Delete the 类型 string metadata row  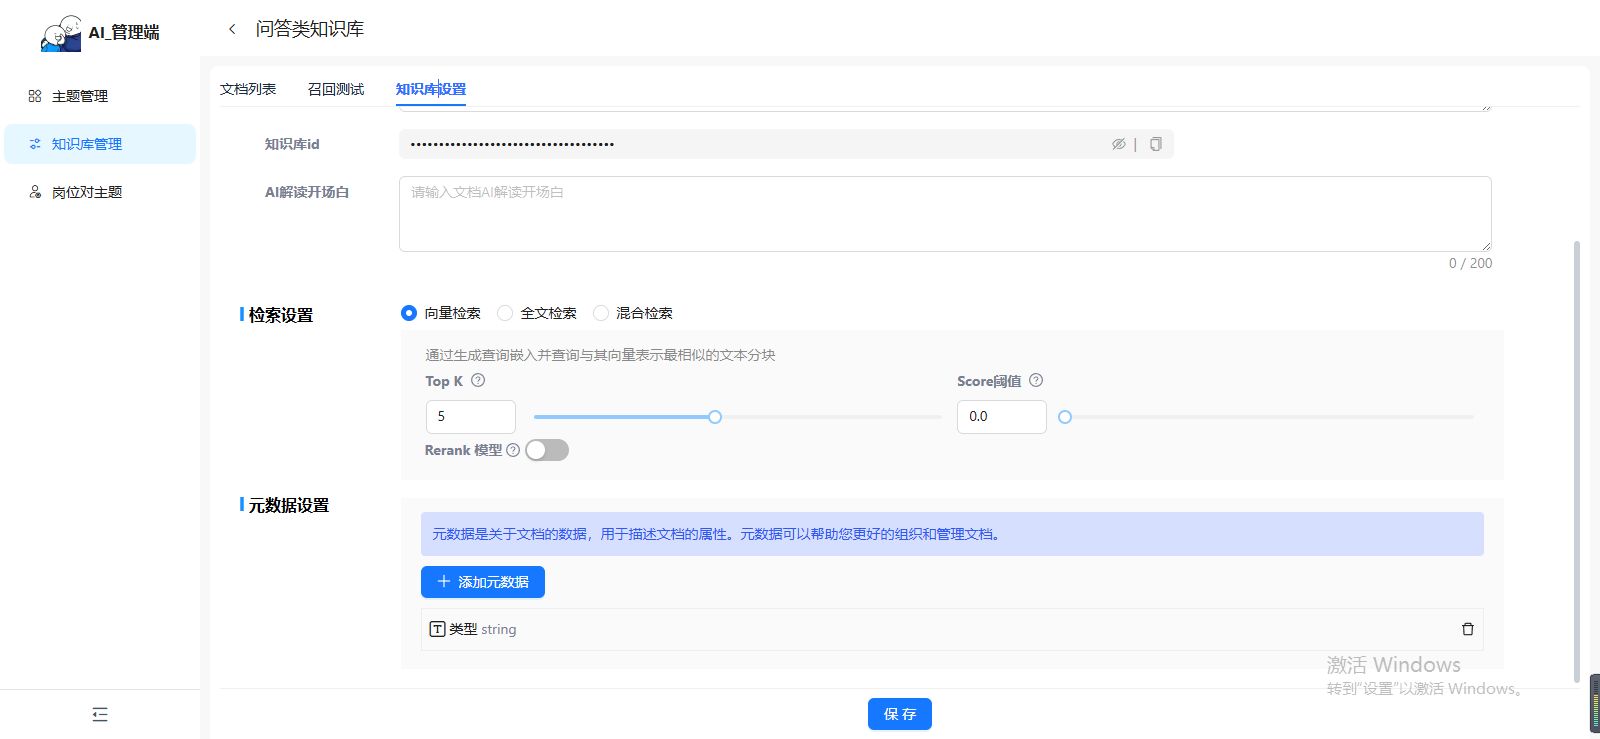pos(1467,629)
